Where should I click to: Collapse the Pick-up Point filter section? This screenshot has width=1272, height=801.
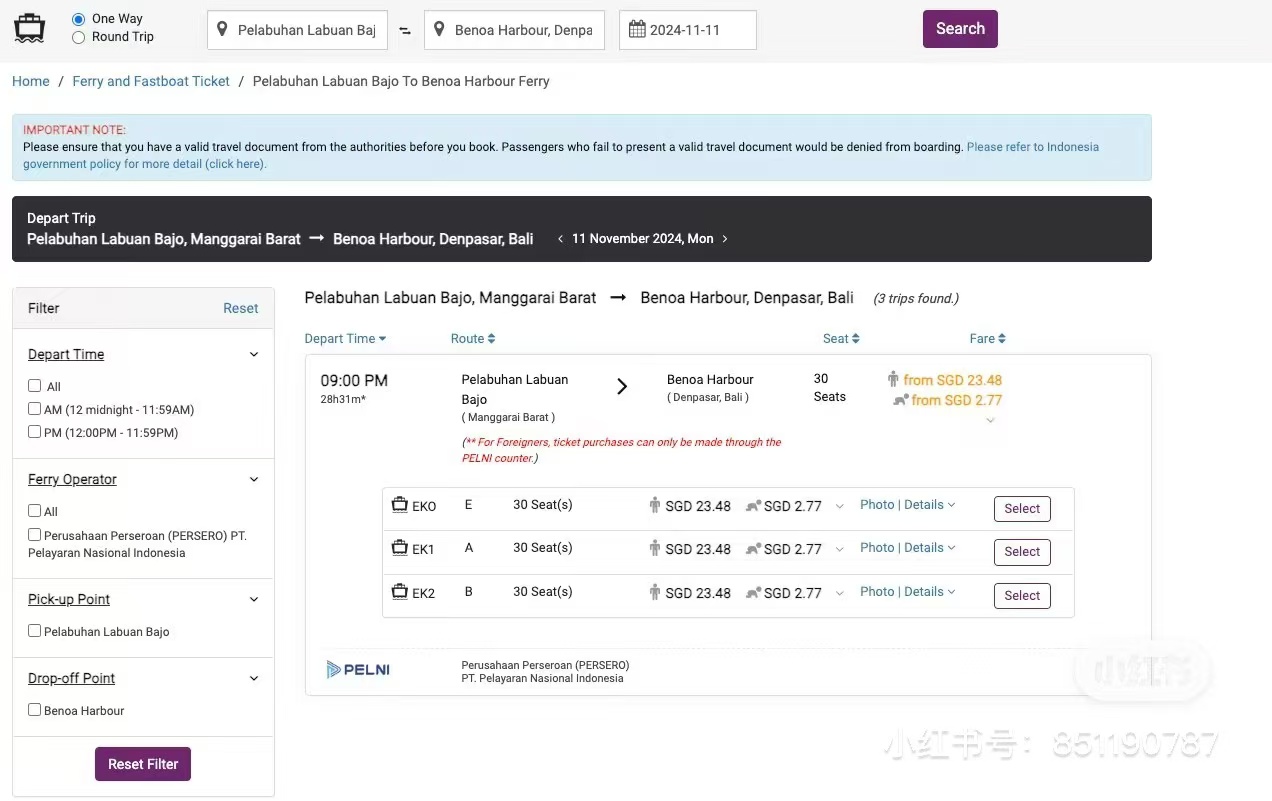tap(254, 600)
